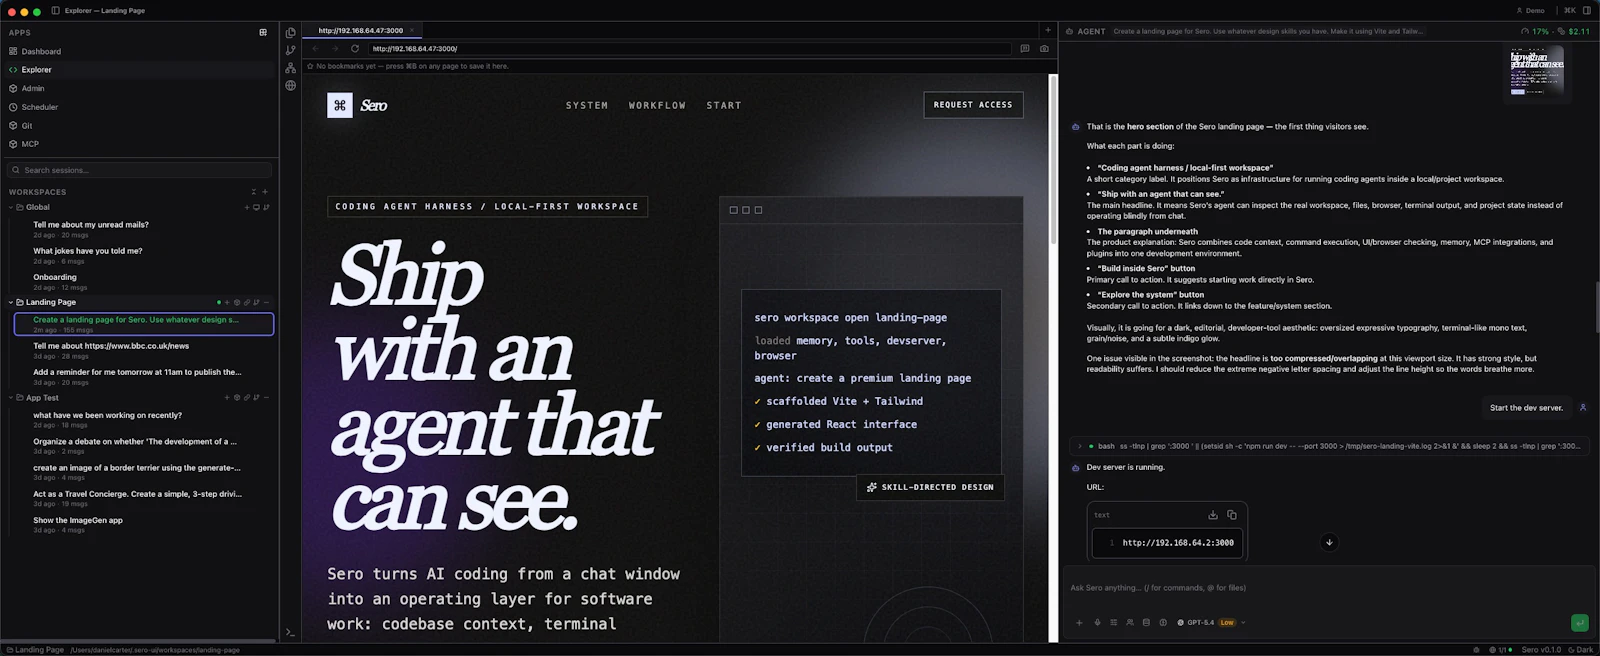
Task: Open the GPT-5.4 model dropdown
Action: coord(1211,622)
